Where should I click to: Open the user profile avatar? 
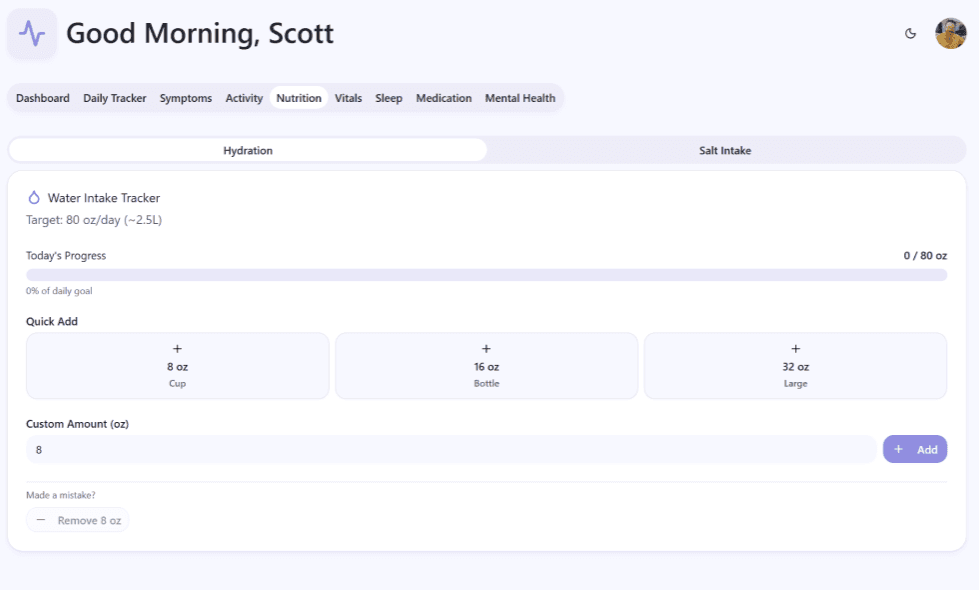click(950, 34)
